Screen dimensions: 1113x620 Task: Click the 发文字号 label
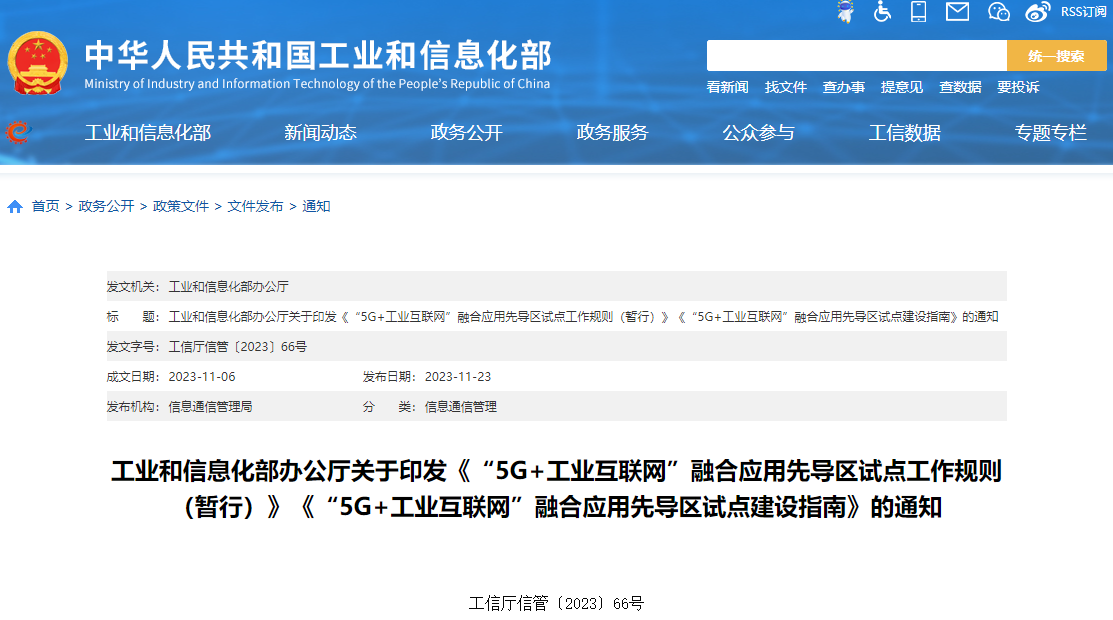[133, 347]
